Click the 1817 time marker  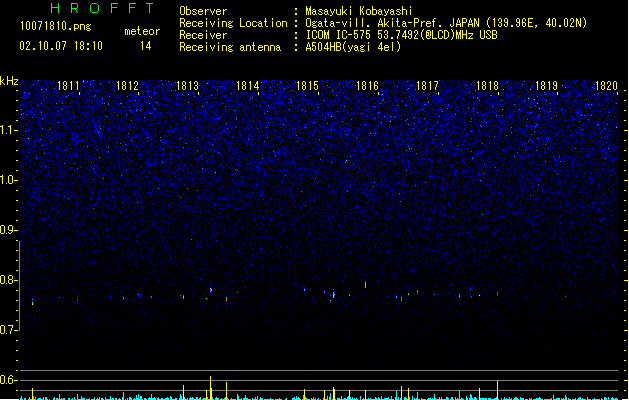click(x=427, y=86)
